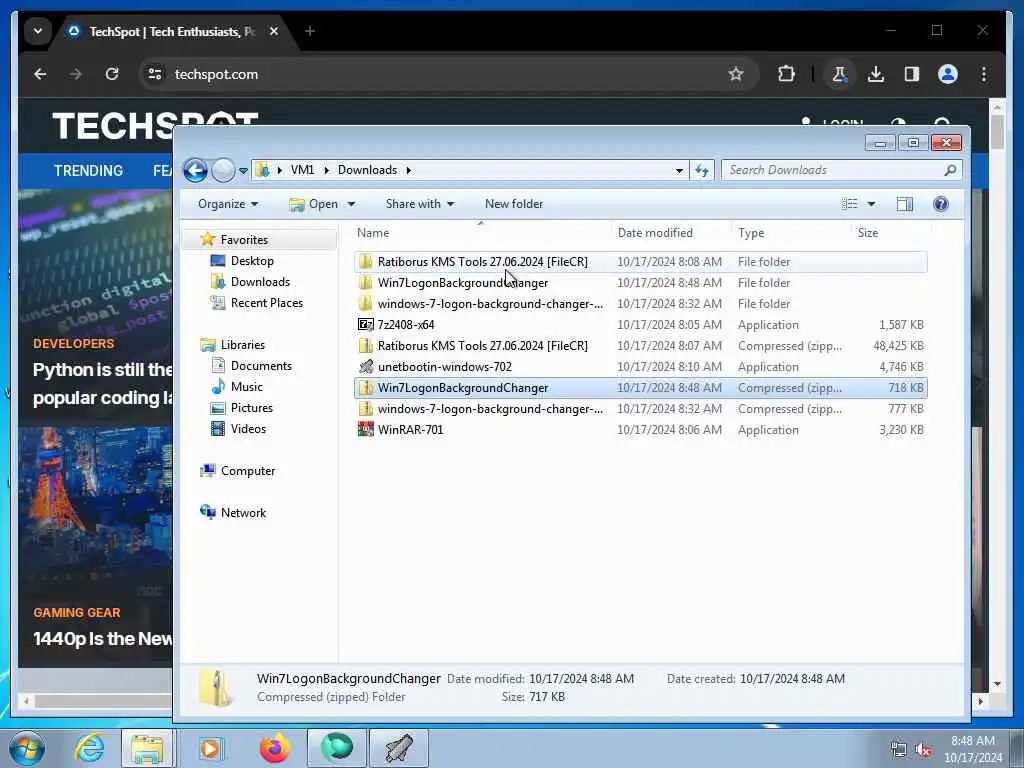Toggle the Chrome side panel icon
The image size is (1024, 768).
[912, 74]
